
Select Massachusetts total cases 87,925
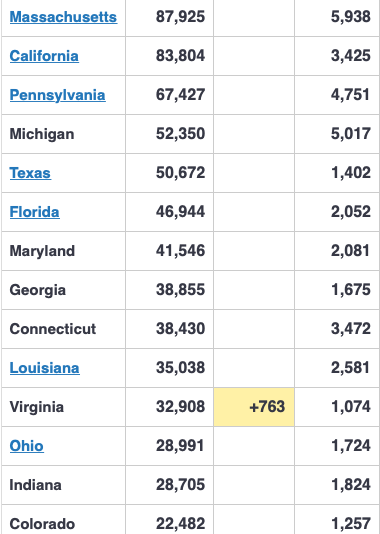(180, 17)
